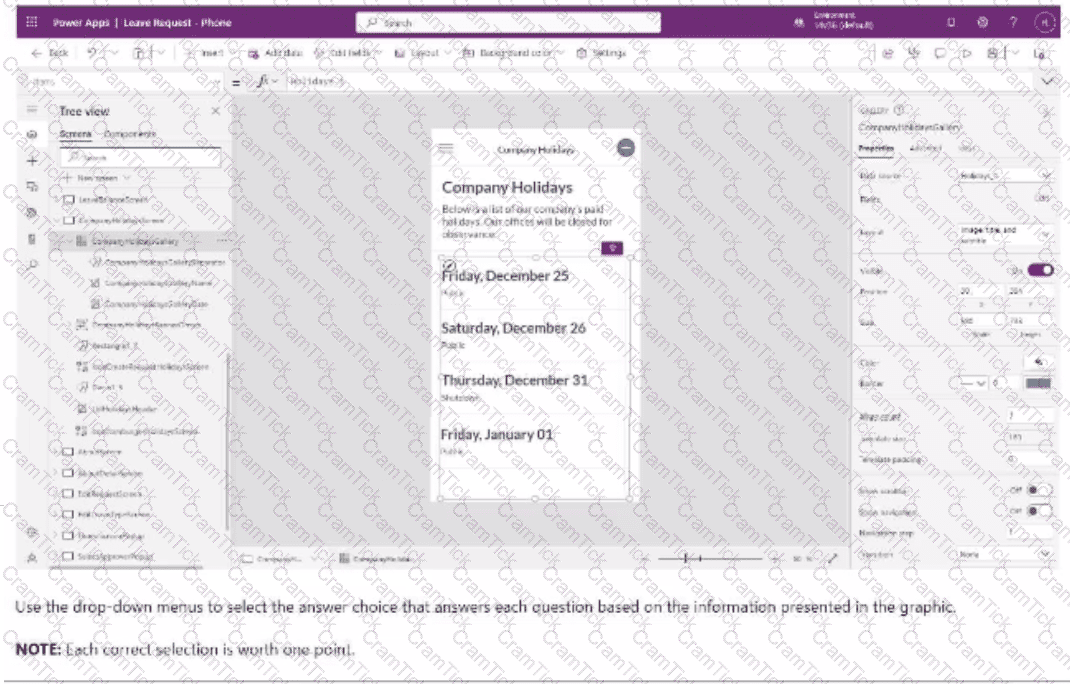Click the Environment icon in header
The height and width of the screenshot is (684, 1070).
(798, 23)
